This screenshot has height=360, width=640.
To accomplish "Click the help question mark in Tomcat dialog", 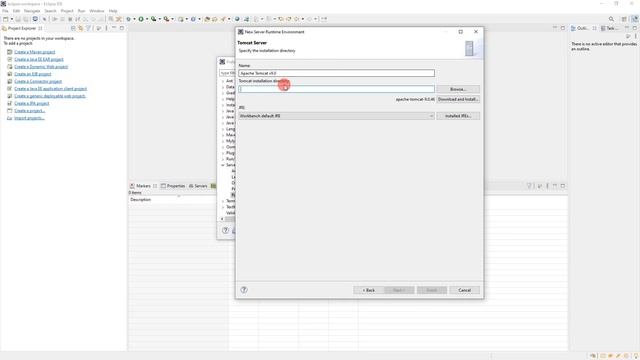I will 244,290.
